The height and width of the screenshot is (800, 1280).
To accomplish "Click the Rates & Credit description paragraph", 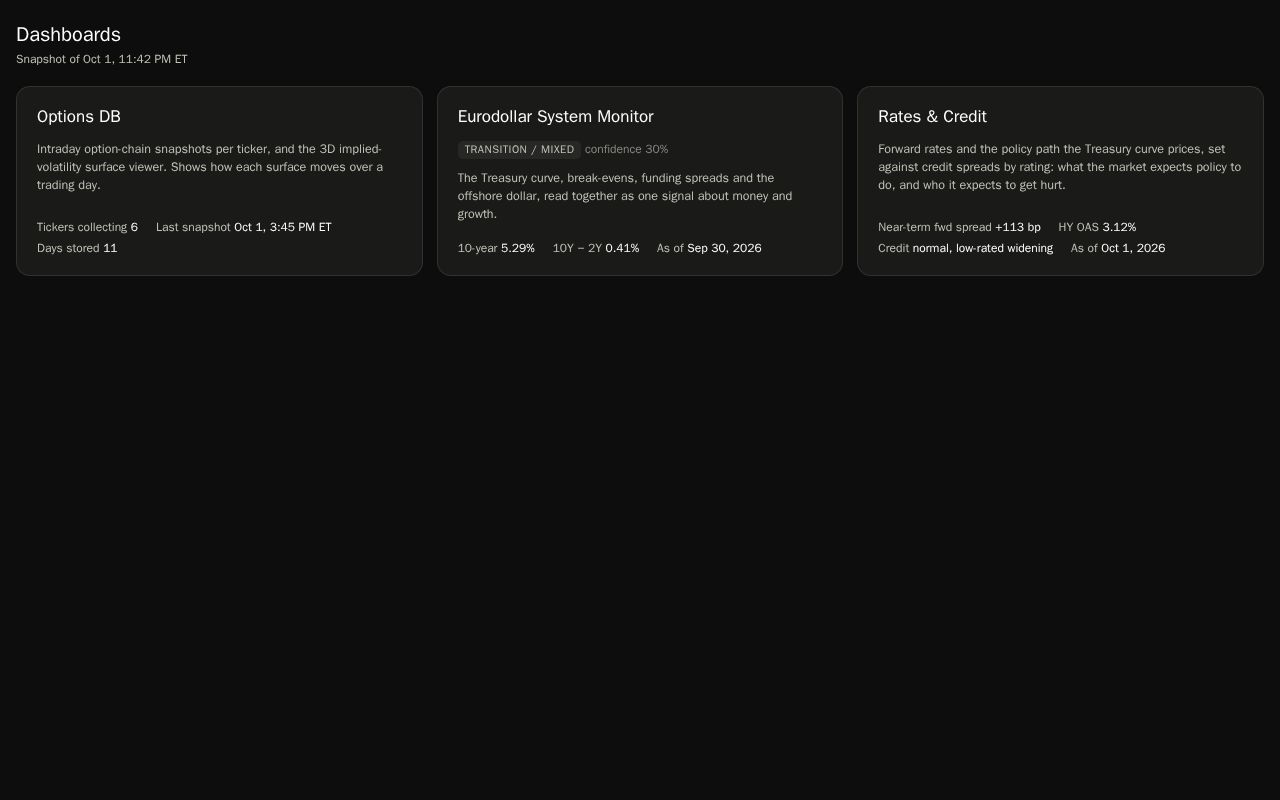I will pos(1060,167).
